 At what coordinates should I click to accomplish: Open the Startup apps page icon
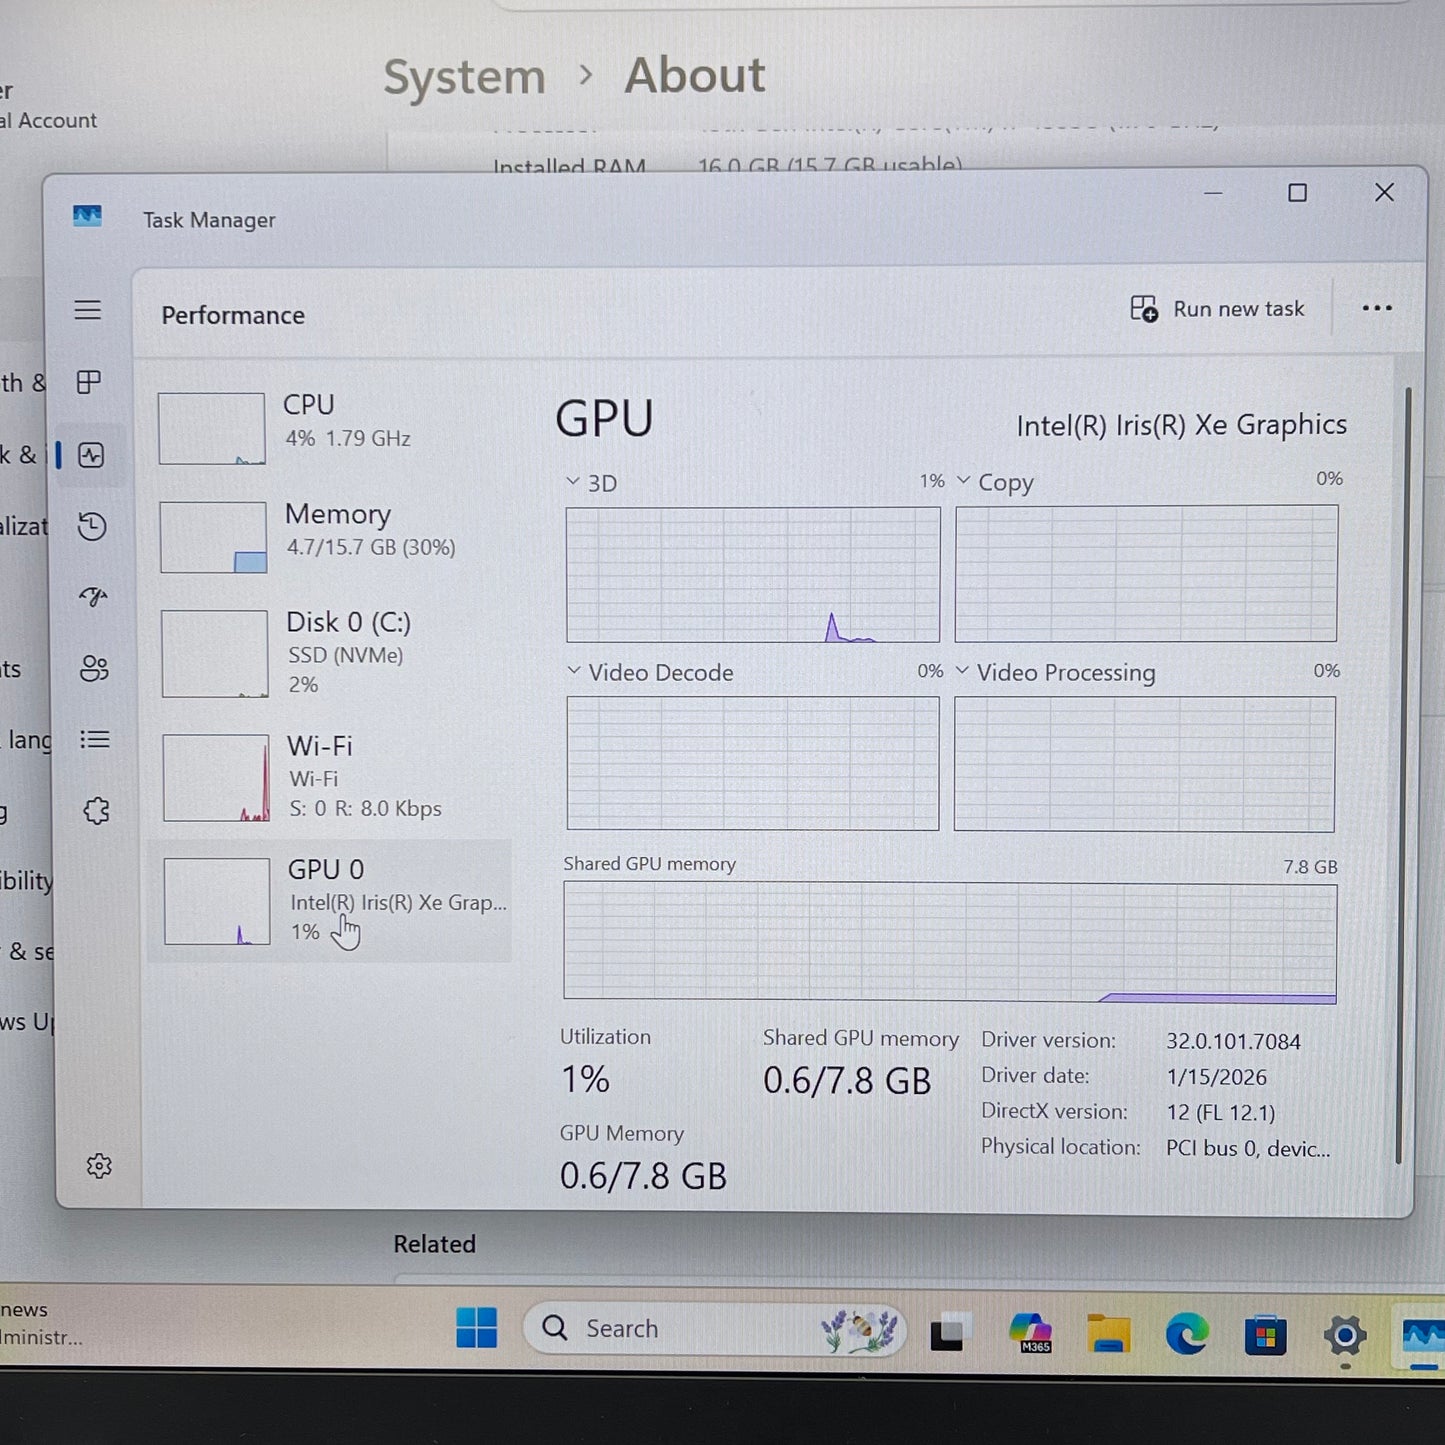pyautogui.click(x=93, y=597)
